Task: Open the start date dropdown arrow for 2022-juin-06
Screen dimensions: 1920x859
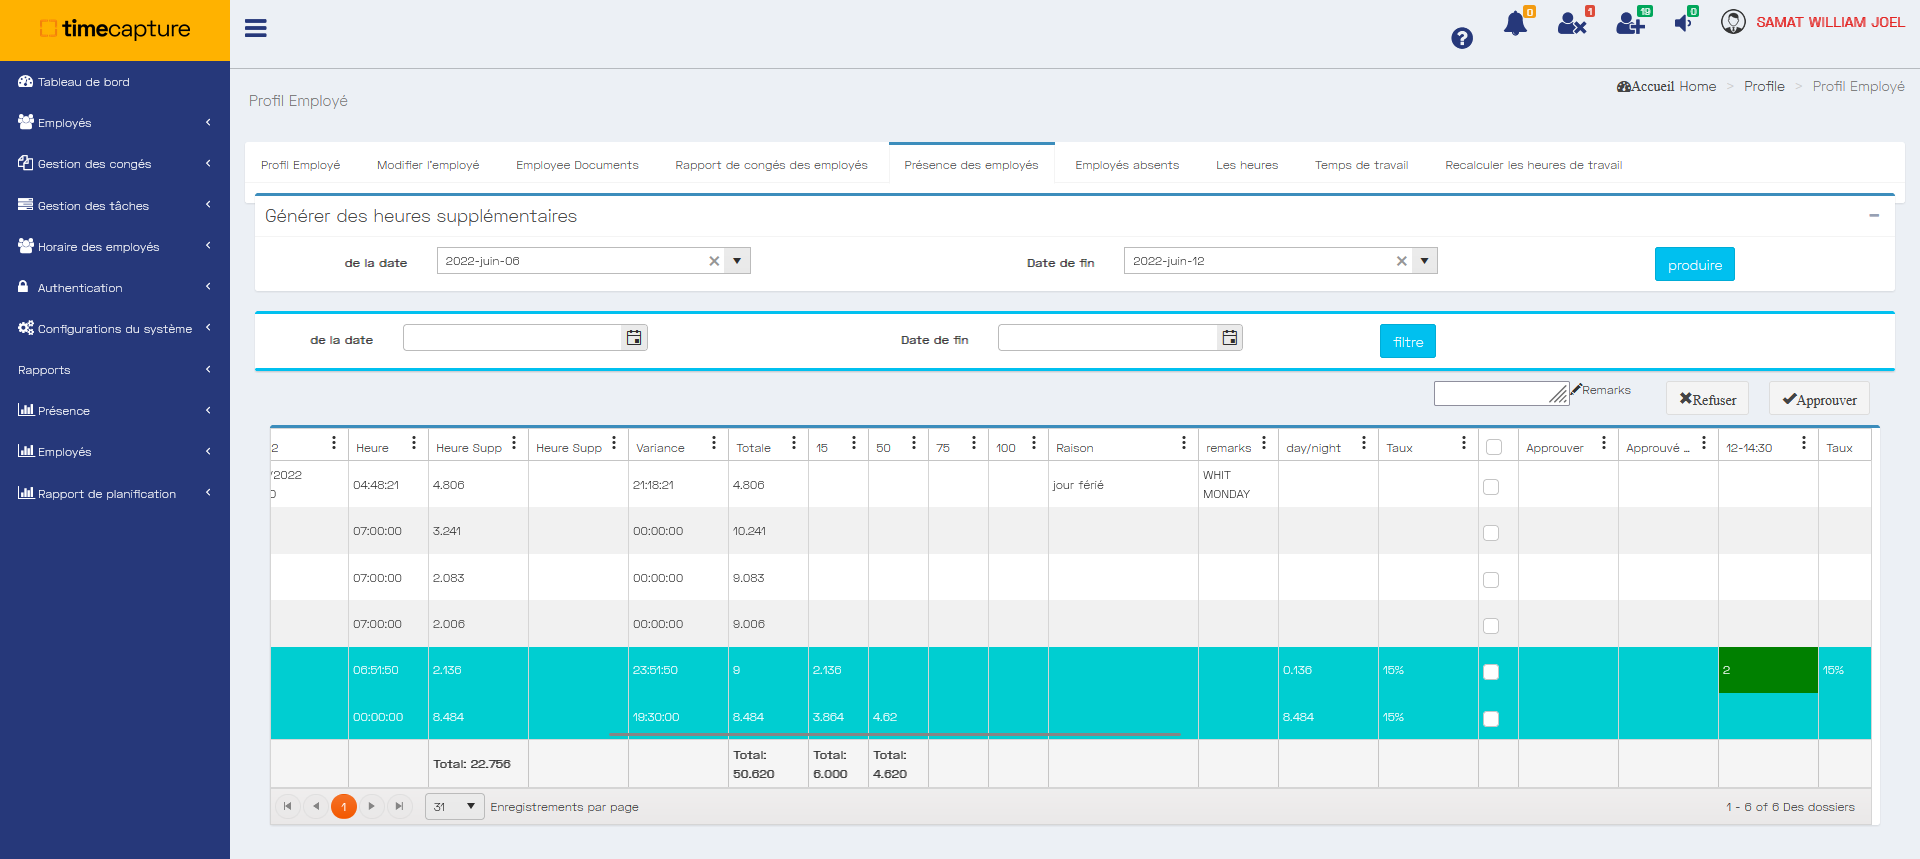Action: [737, 261]
